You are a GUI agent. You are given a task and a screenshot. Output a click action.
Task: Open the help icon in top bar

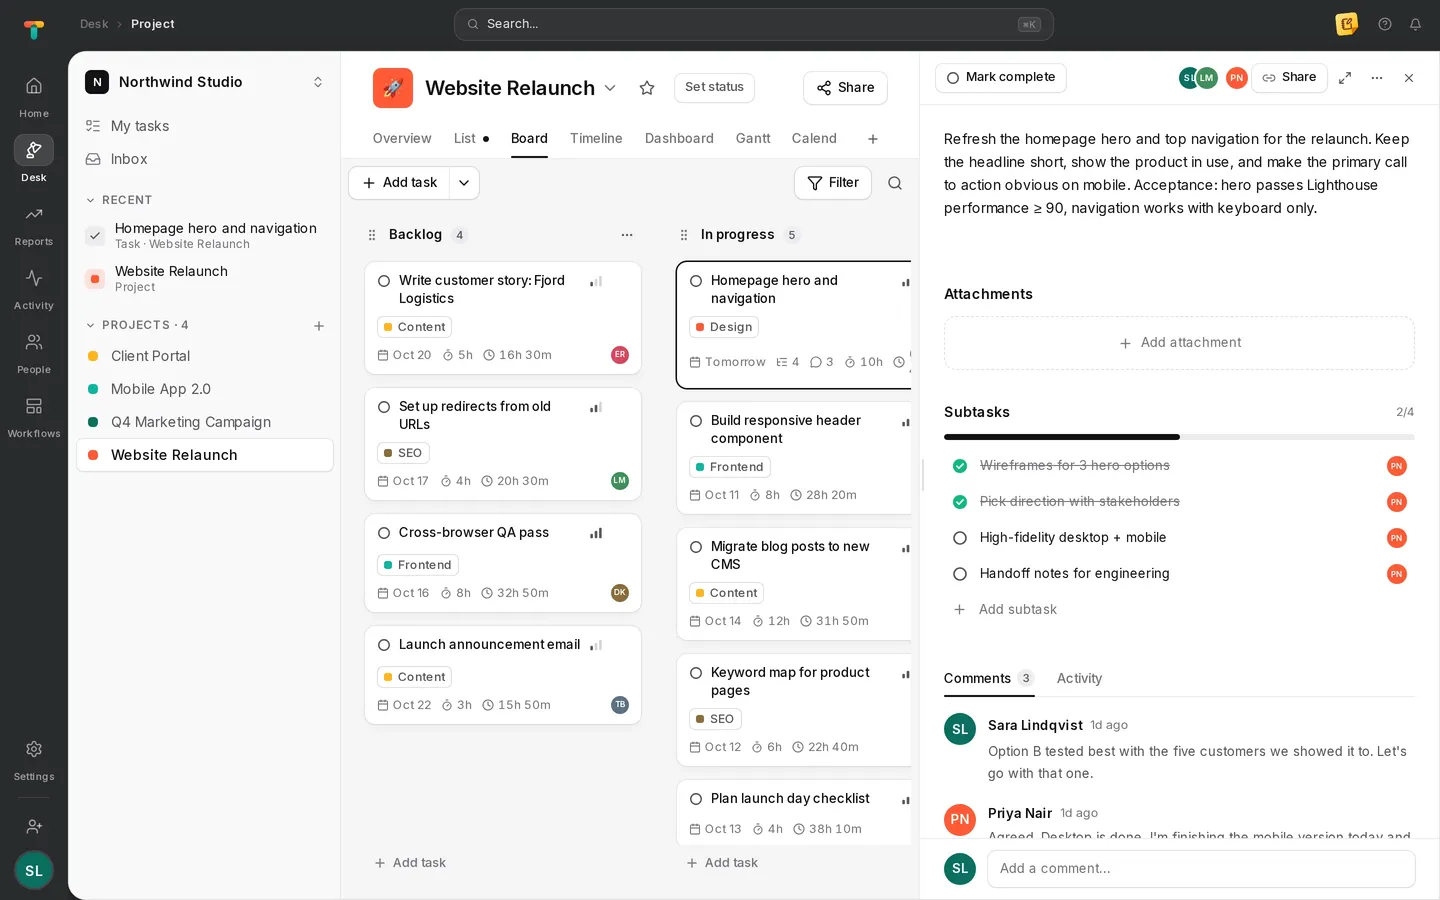tap(1385, 24)
